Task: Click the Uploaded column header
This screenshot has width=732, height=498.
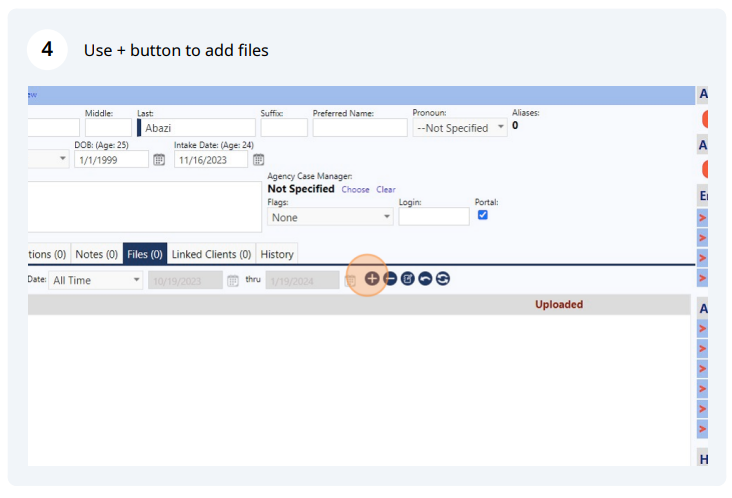Action: tap(559, 304)
